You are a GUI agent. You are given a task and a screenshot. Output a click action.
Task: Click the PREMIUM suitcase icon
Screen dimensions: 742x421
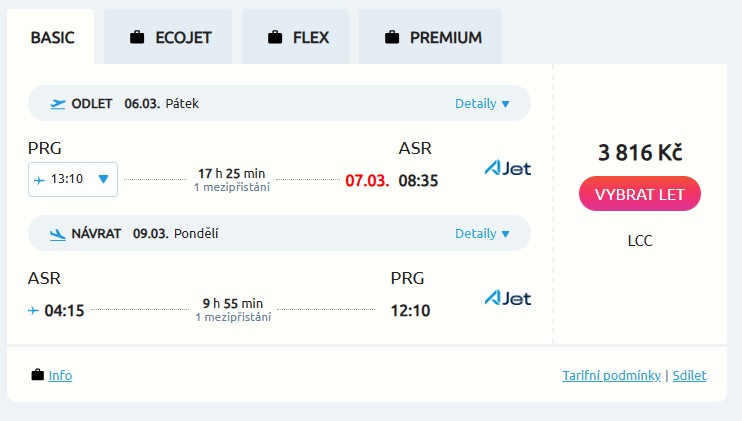point(392,38)
